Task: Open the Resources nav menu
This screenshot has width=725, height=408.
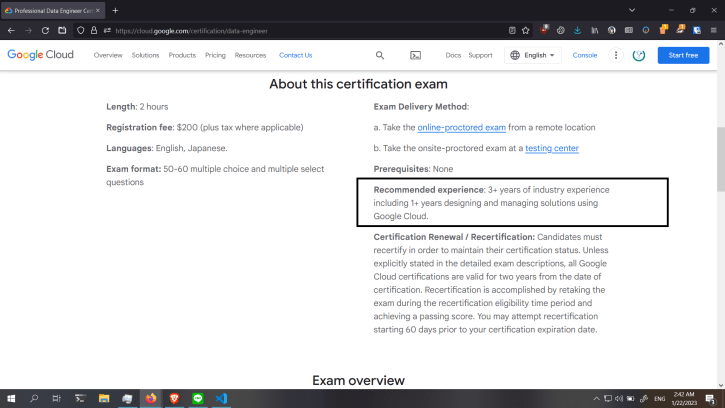Action: tap(250, 55)
